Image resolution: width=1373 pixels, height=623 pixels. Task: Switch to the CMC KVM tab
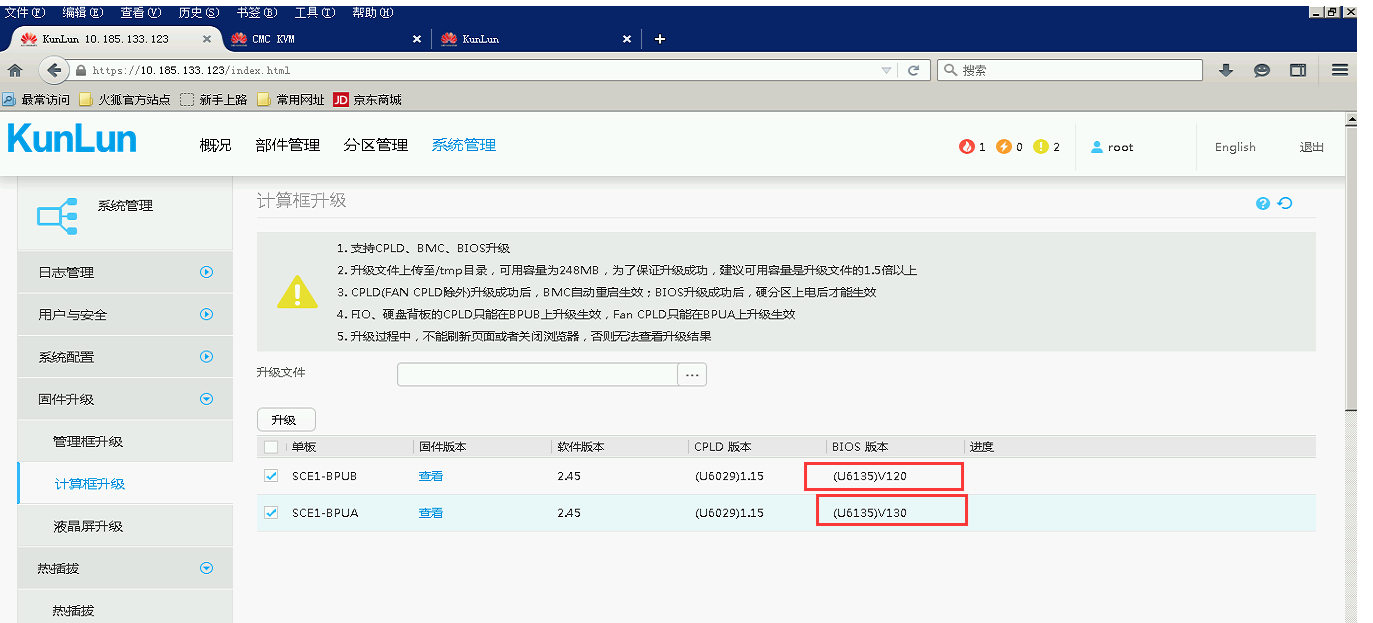coord(327,39)
